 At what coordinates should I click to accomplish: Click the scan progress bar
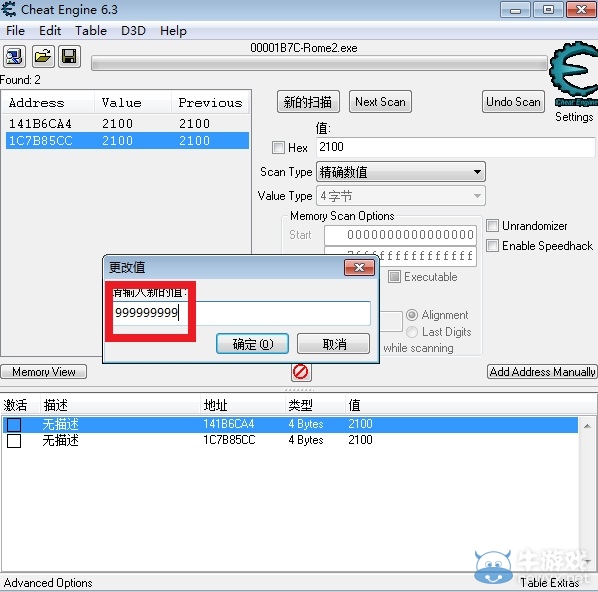tap(319, 63)
